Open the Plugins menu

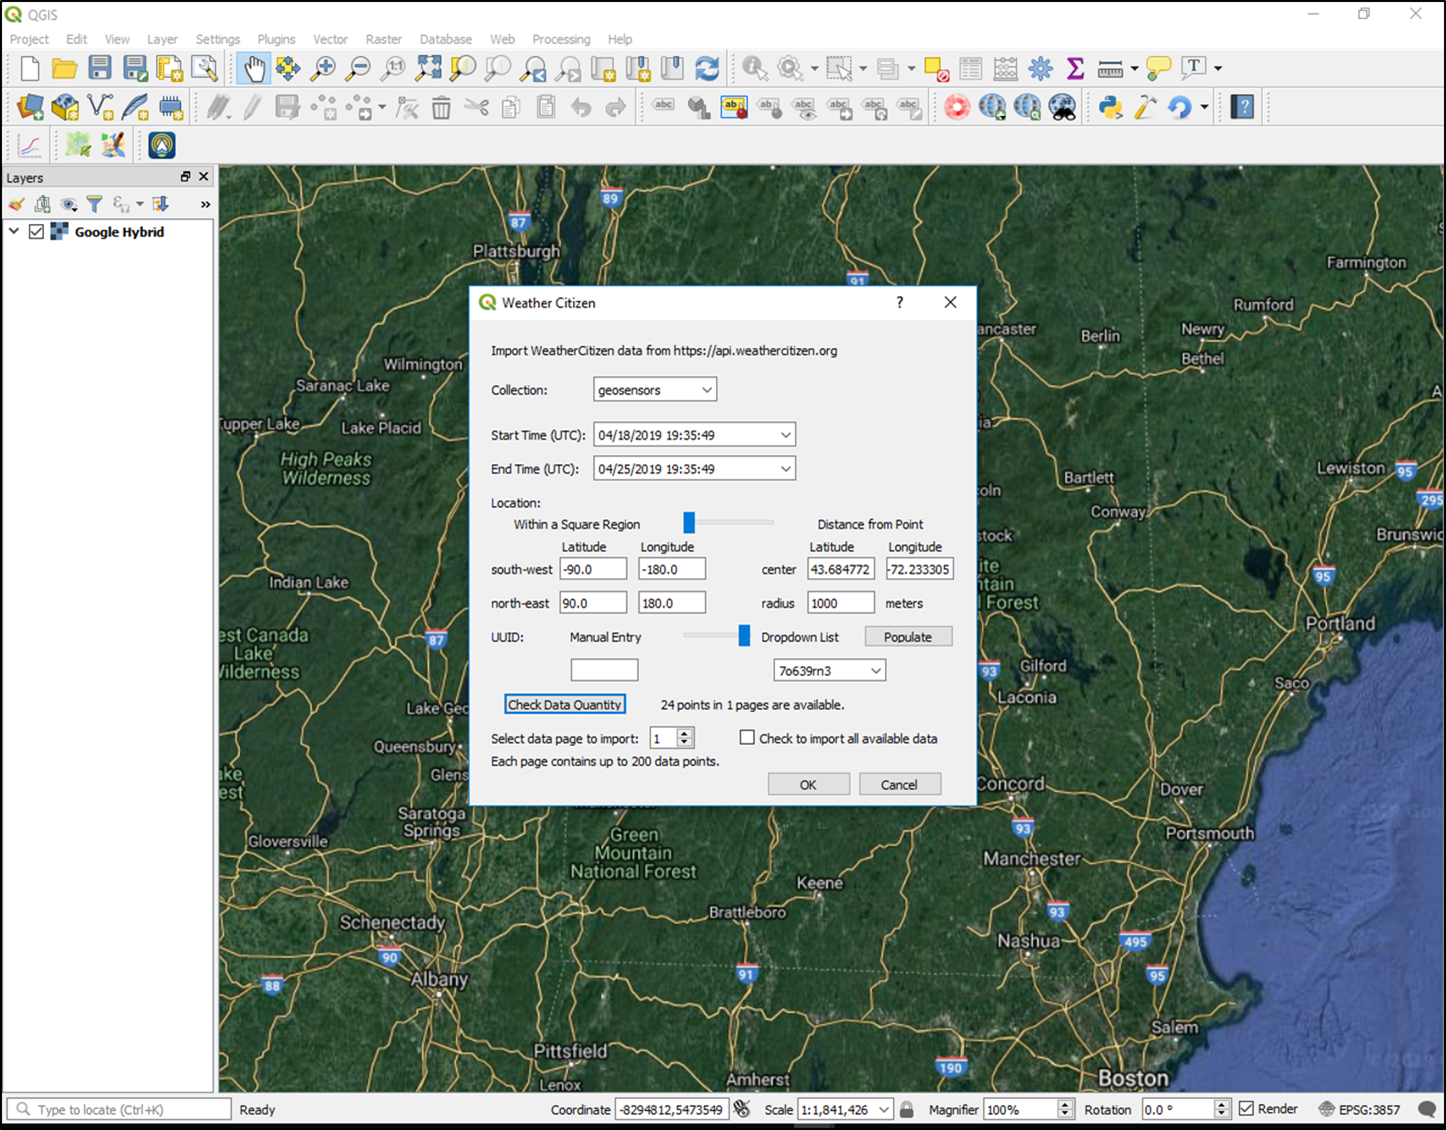276,39
